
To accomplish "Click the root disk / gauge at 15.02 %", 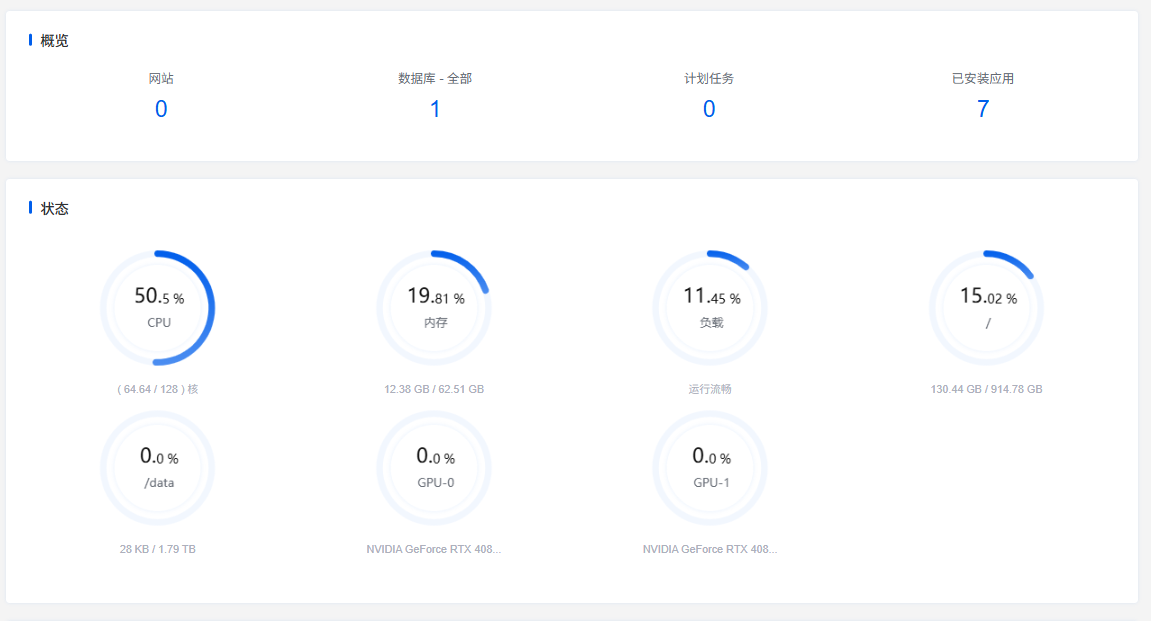I will [x=987, y=308].
